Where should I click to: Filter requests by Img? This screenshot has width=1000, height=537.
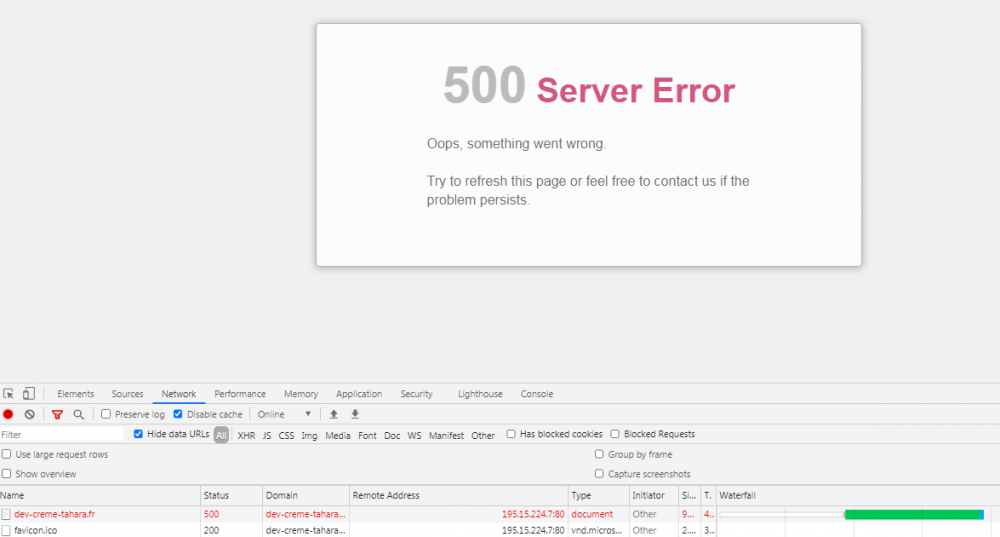click(x=309, y=436)
